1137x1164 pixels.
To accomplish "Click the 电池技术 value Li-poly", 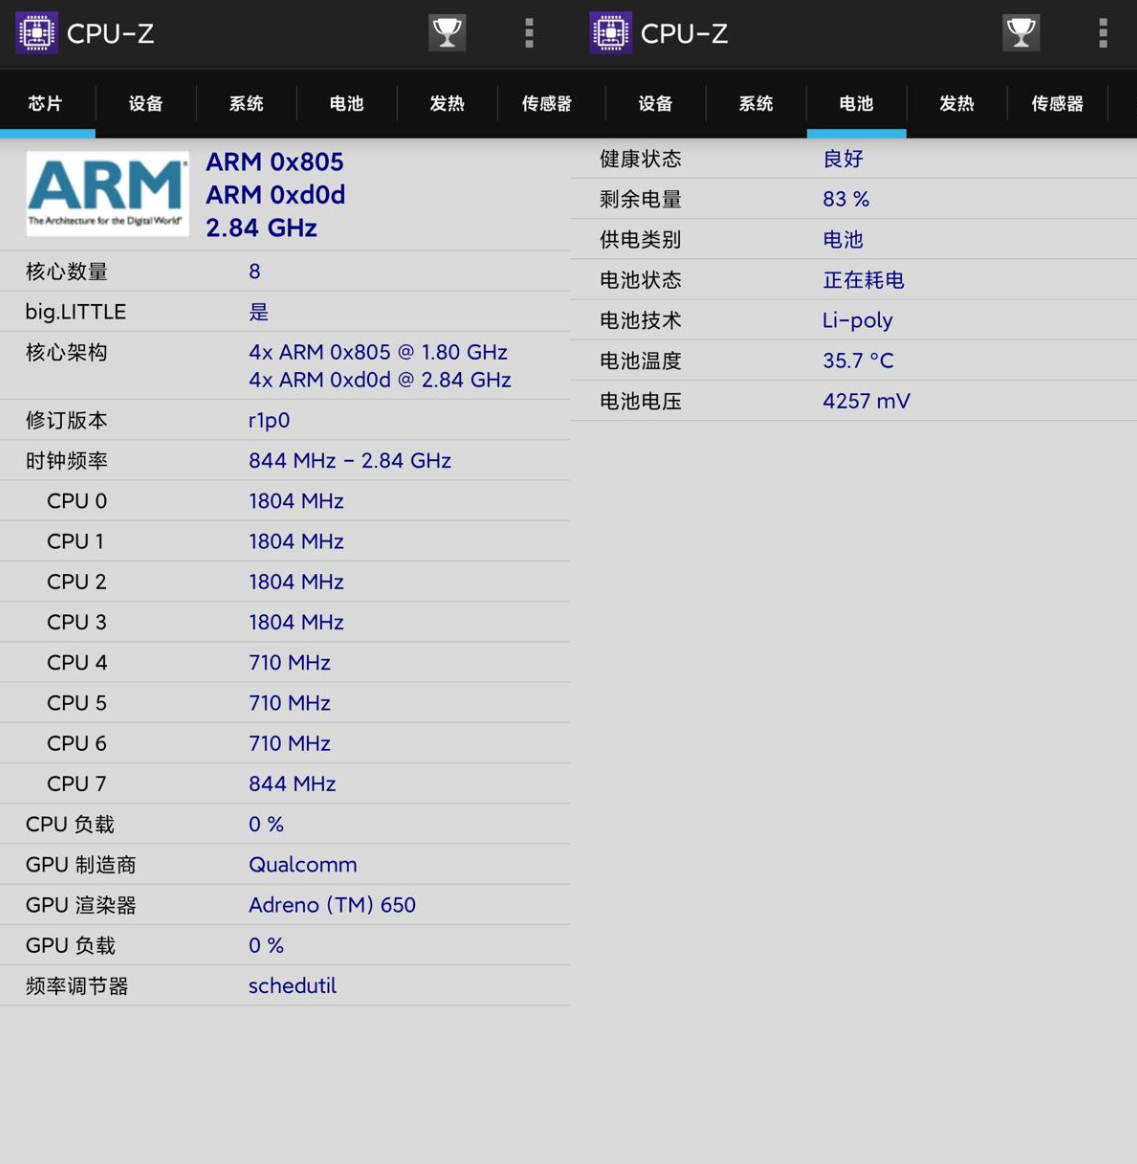I will point(857,321).
